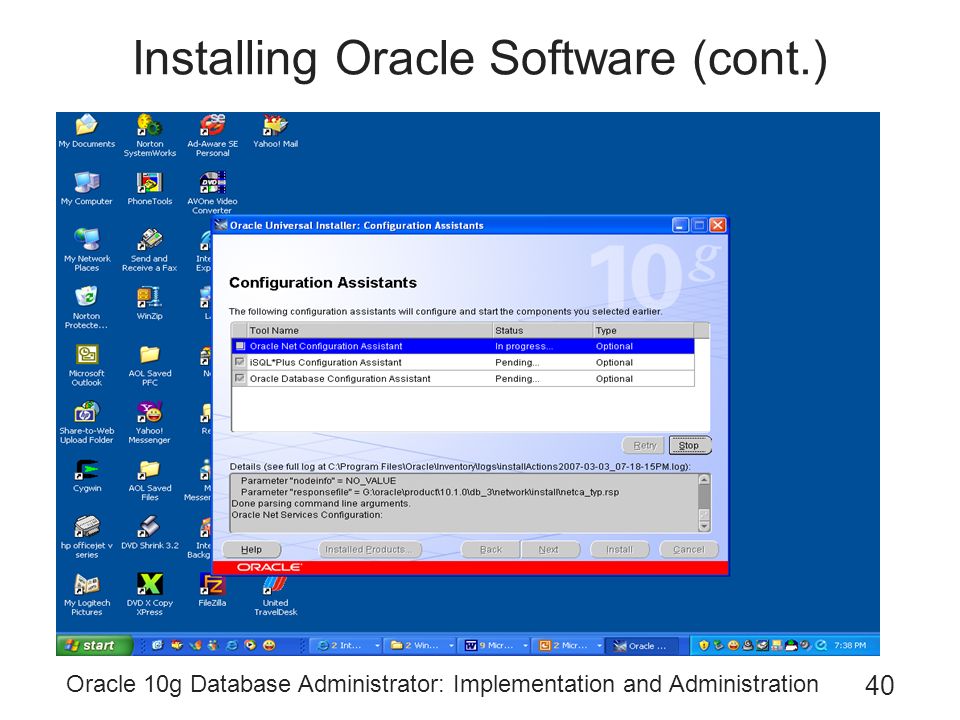Select the FileZilla desktop shortcut
The height and width of the screenshot is (720, 960).
click(x=212, y=590)
